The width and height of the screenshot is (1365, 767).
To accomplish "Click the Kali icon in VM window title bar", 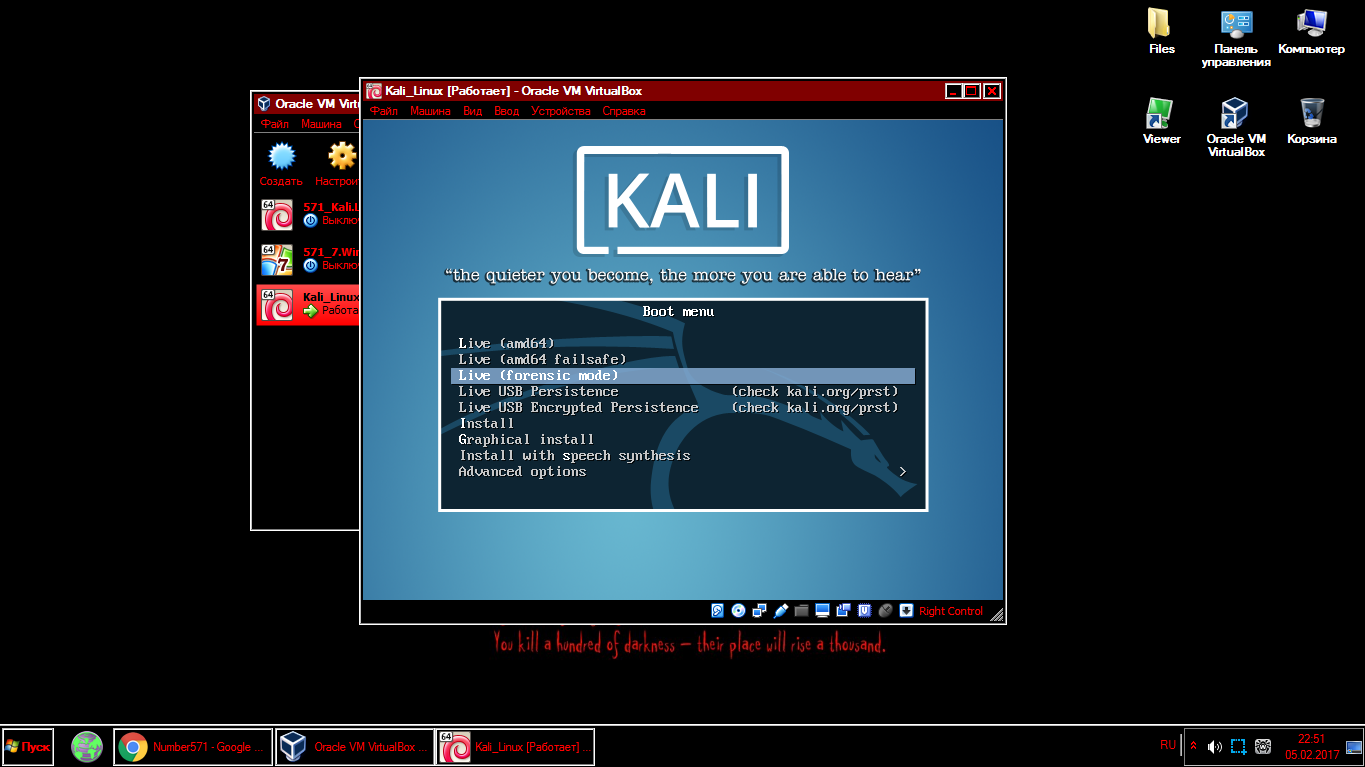I will click(x=374, y=91).
